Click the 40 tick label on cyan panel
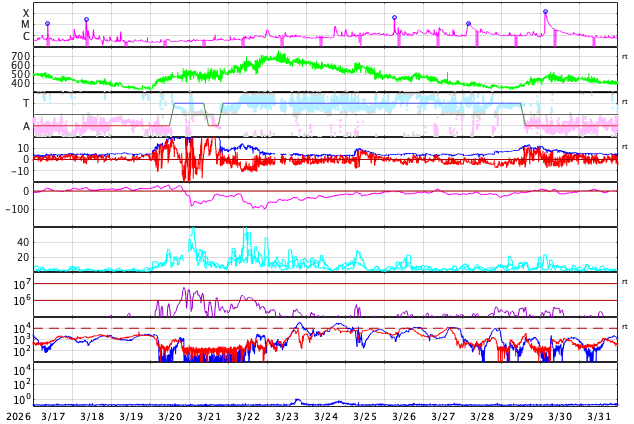Viewport: 634px width, 424px height. coord(23,242)
